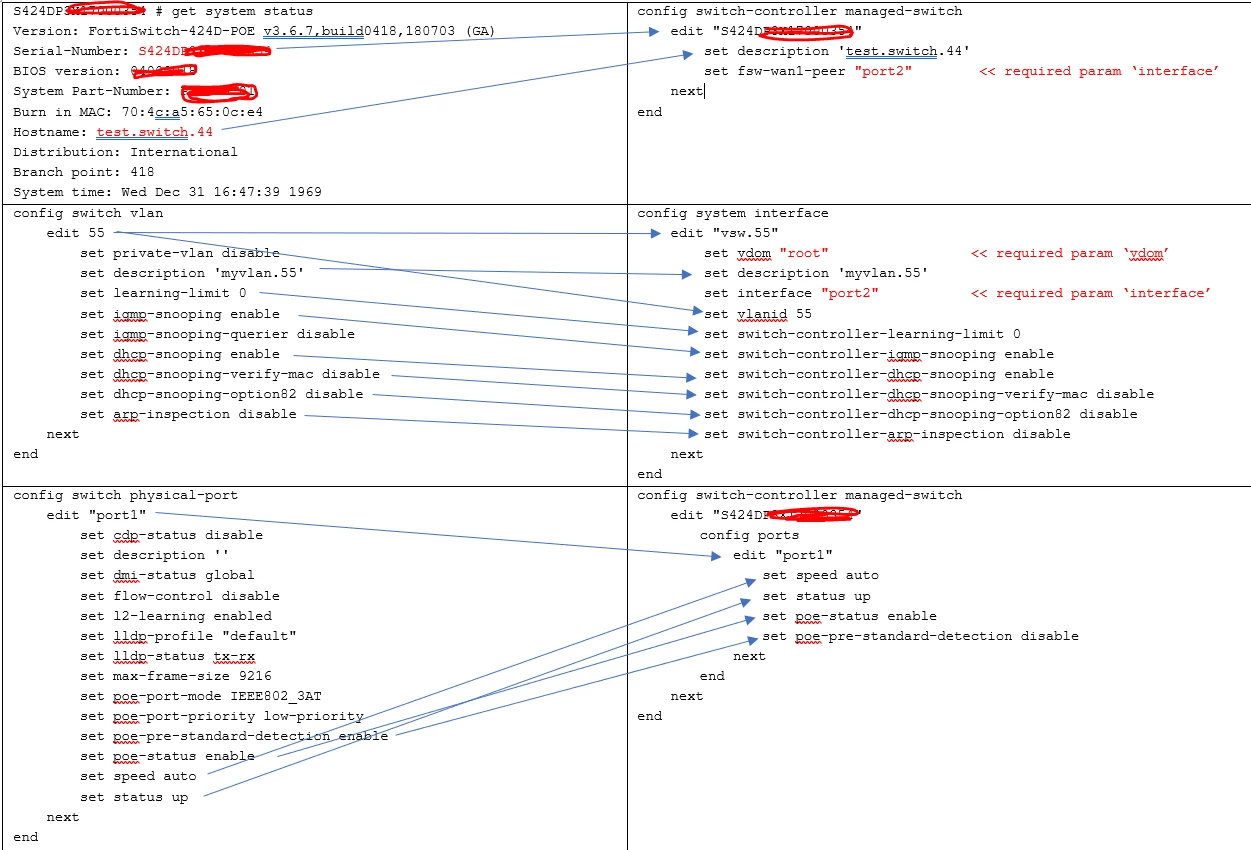Click 'set dmi-status global' line
1251x850 pixels.
[x=167, y=575]
